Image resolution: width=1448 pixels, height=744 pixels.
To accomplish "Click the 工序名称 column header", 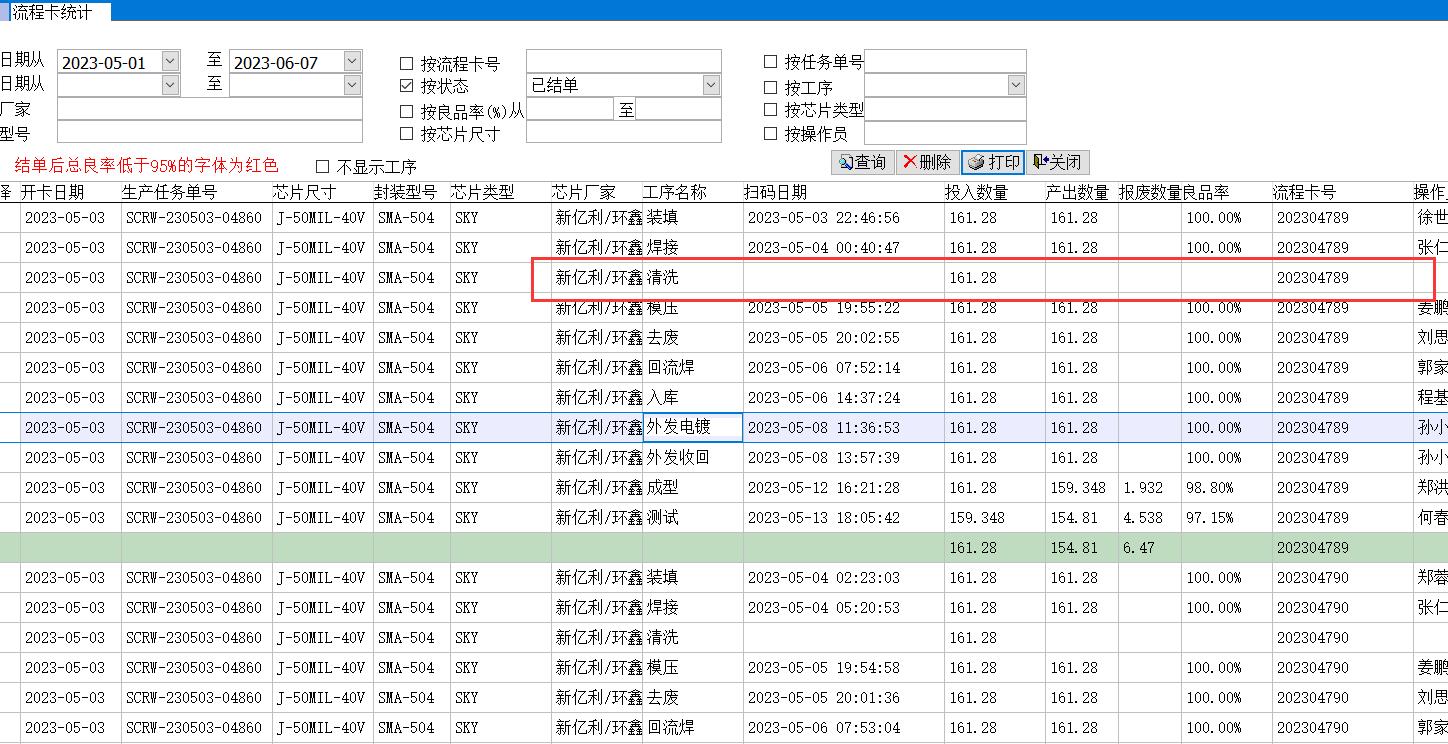I will coord(675,192).
